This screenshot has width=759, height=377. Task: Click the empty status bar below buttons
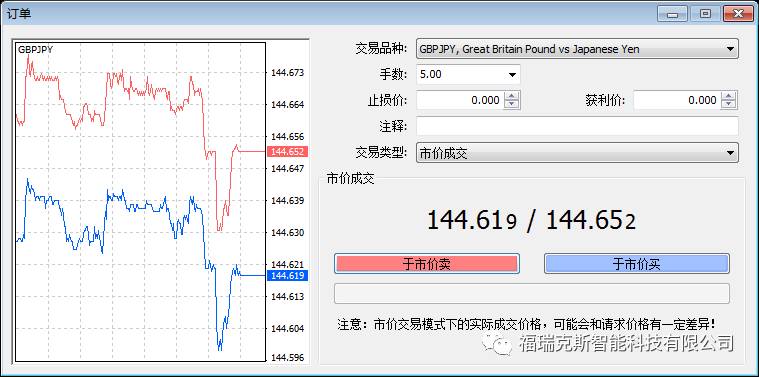coord(531,293)
